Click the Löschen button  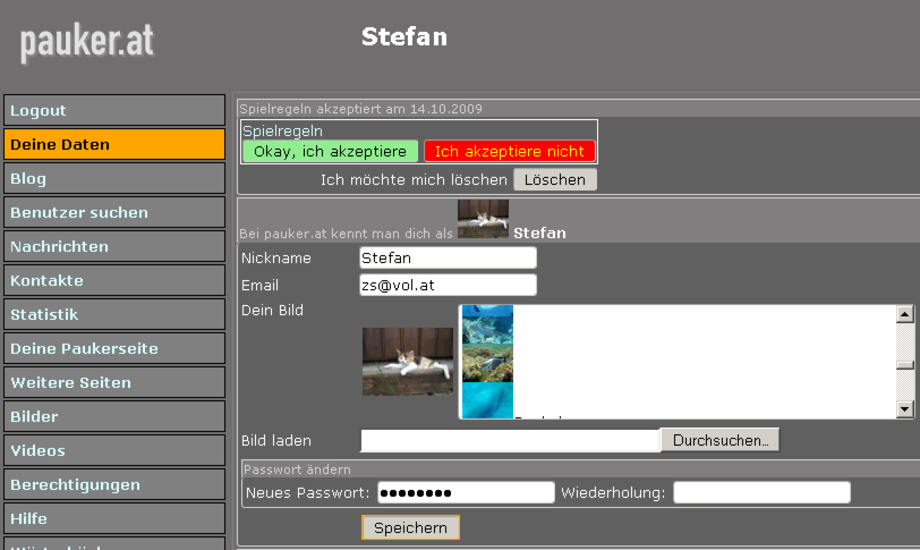(x=555, y=180)
